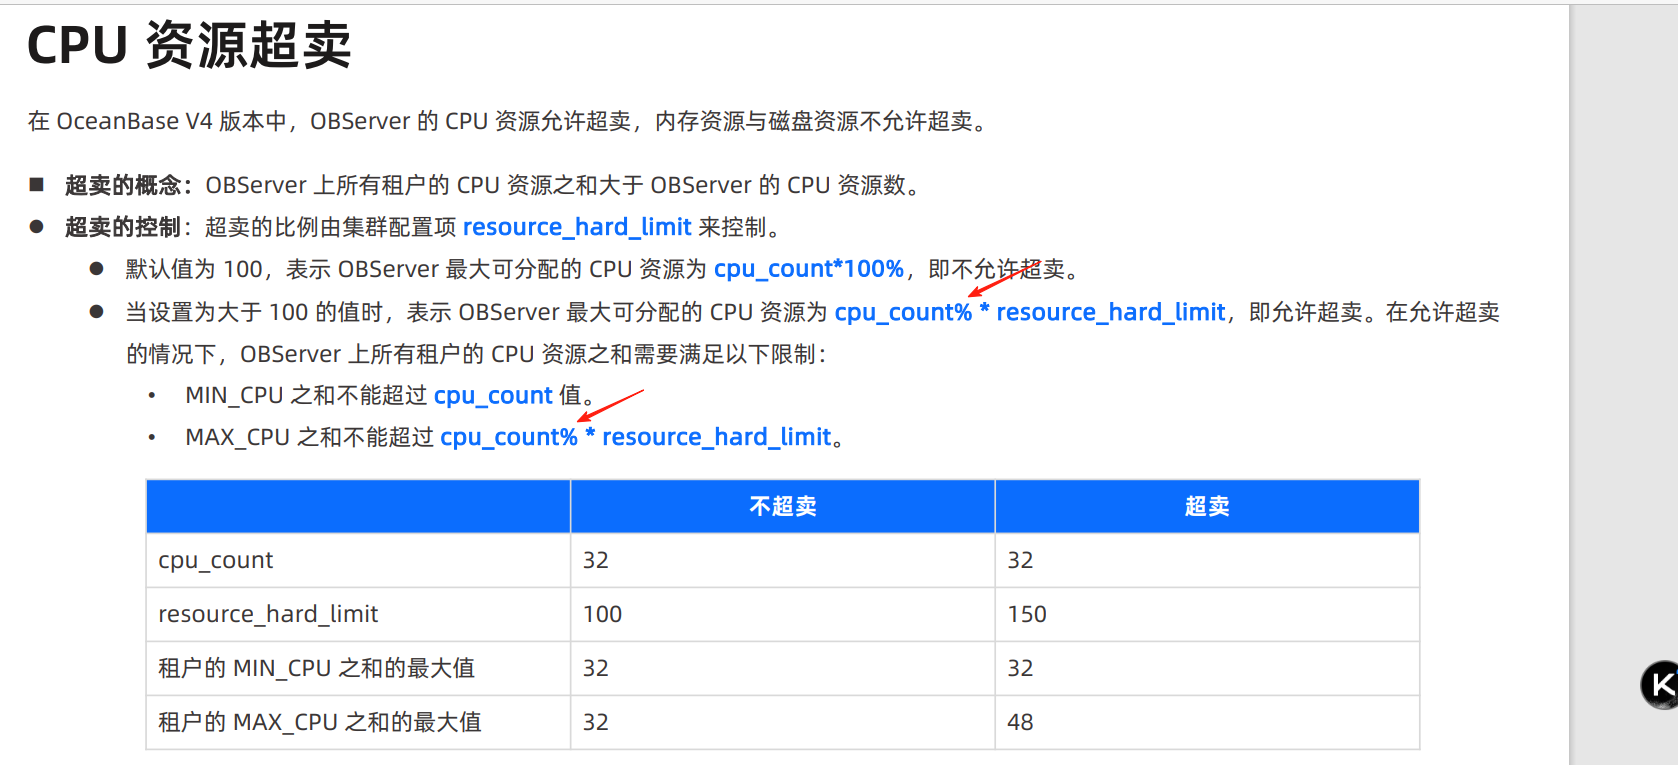Click the value 48 in the 超卖 column
Image resolution: width=1678 pixels, height=765 pixels.
pyautogui.click(x=1020, y=722)
